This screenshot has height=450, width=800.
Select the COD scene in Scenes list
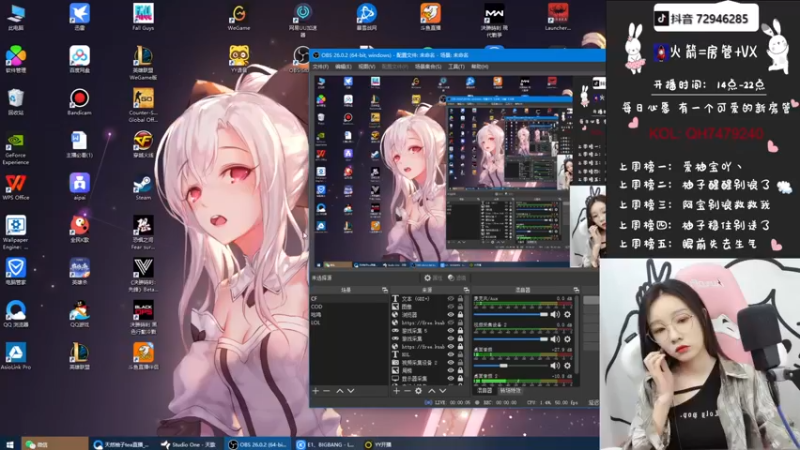pyautogui.click(x=349, y=307)
